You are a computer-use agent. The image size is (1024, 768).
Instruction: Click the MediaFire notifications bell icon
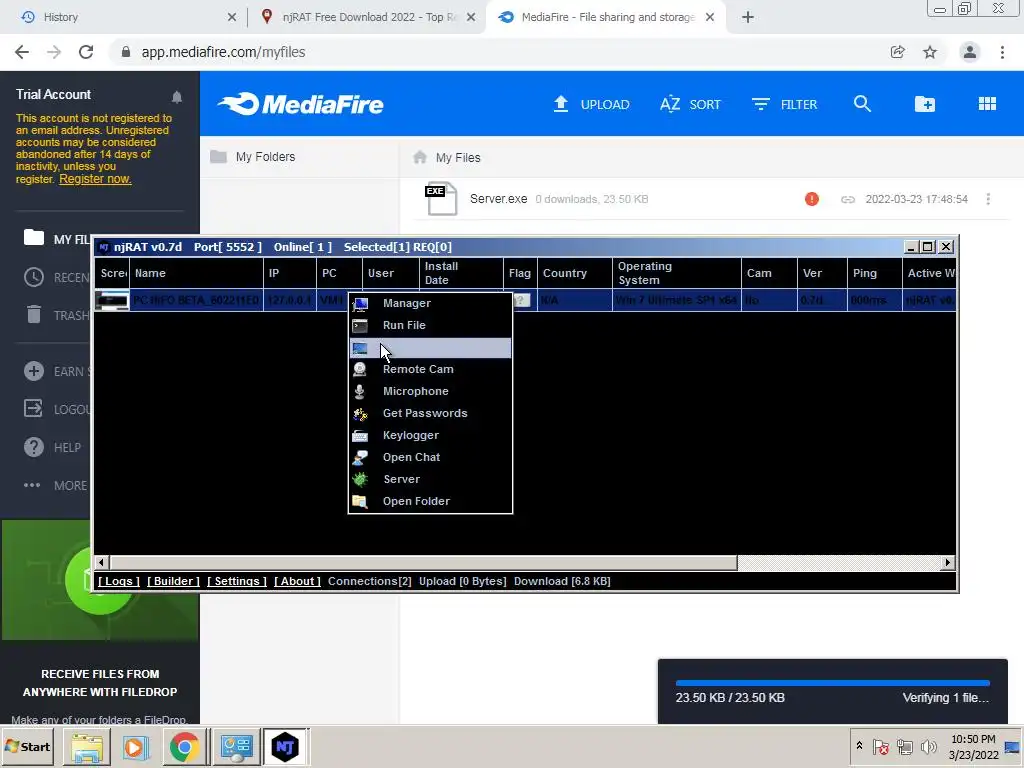[176, 97]
